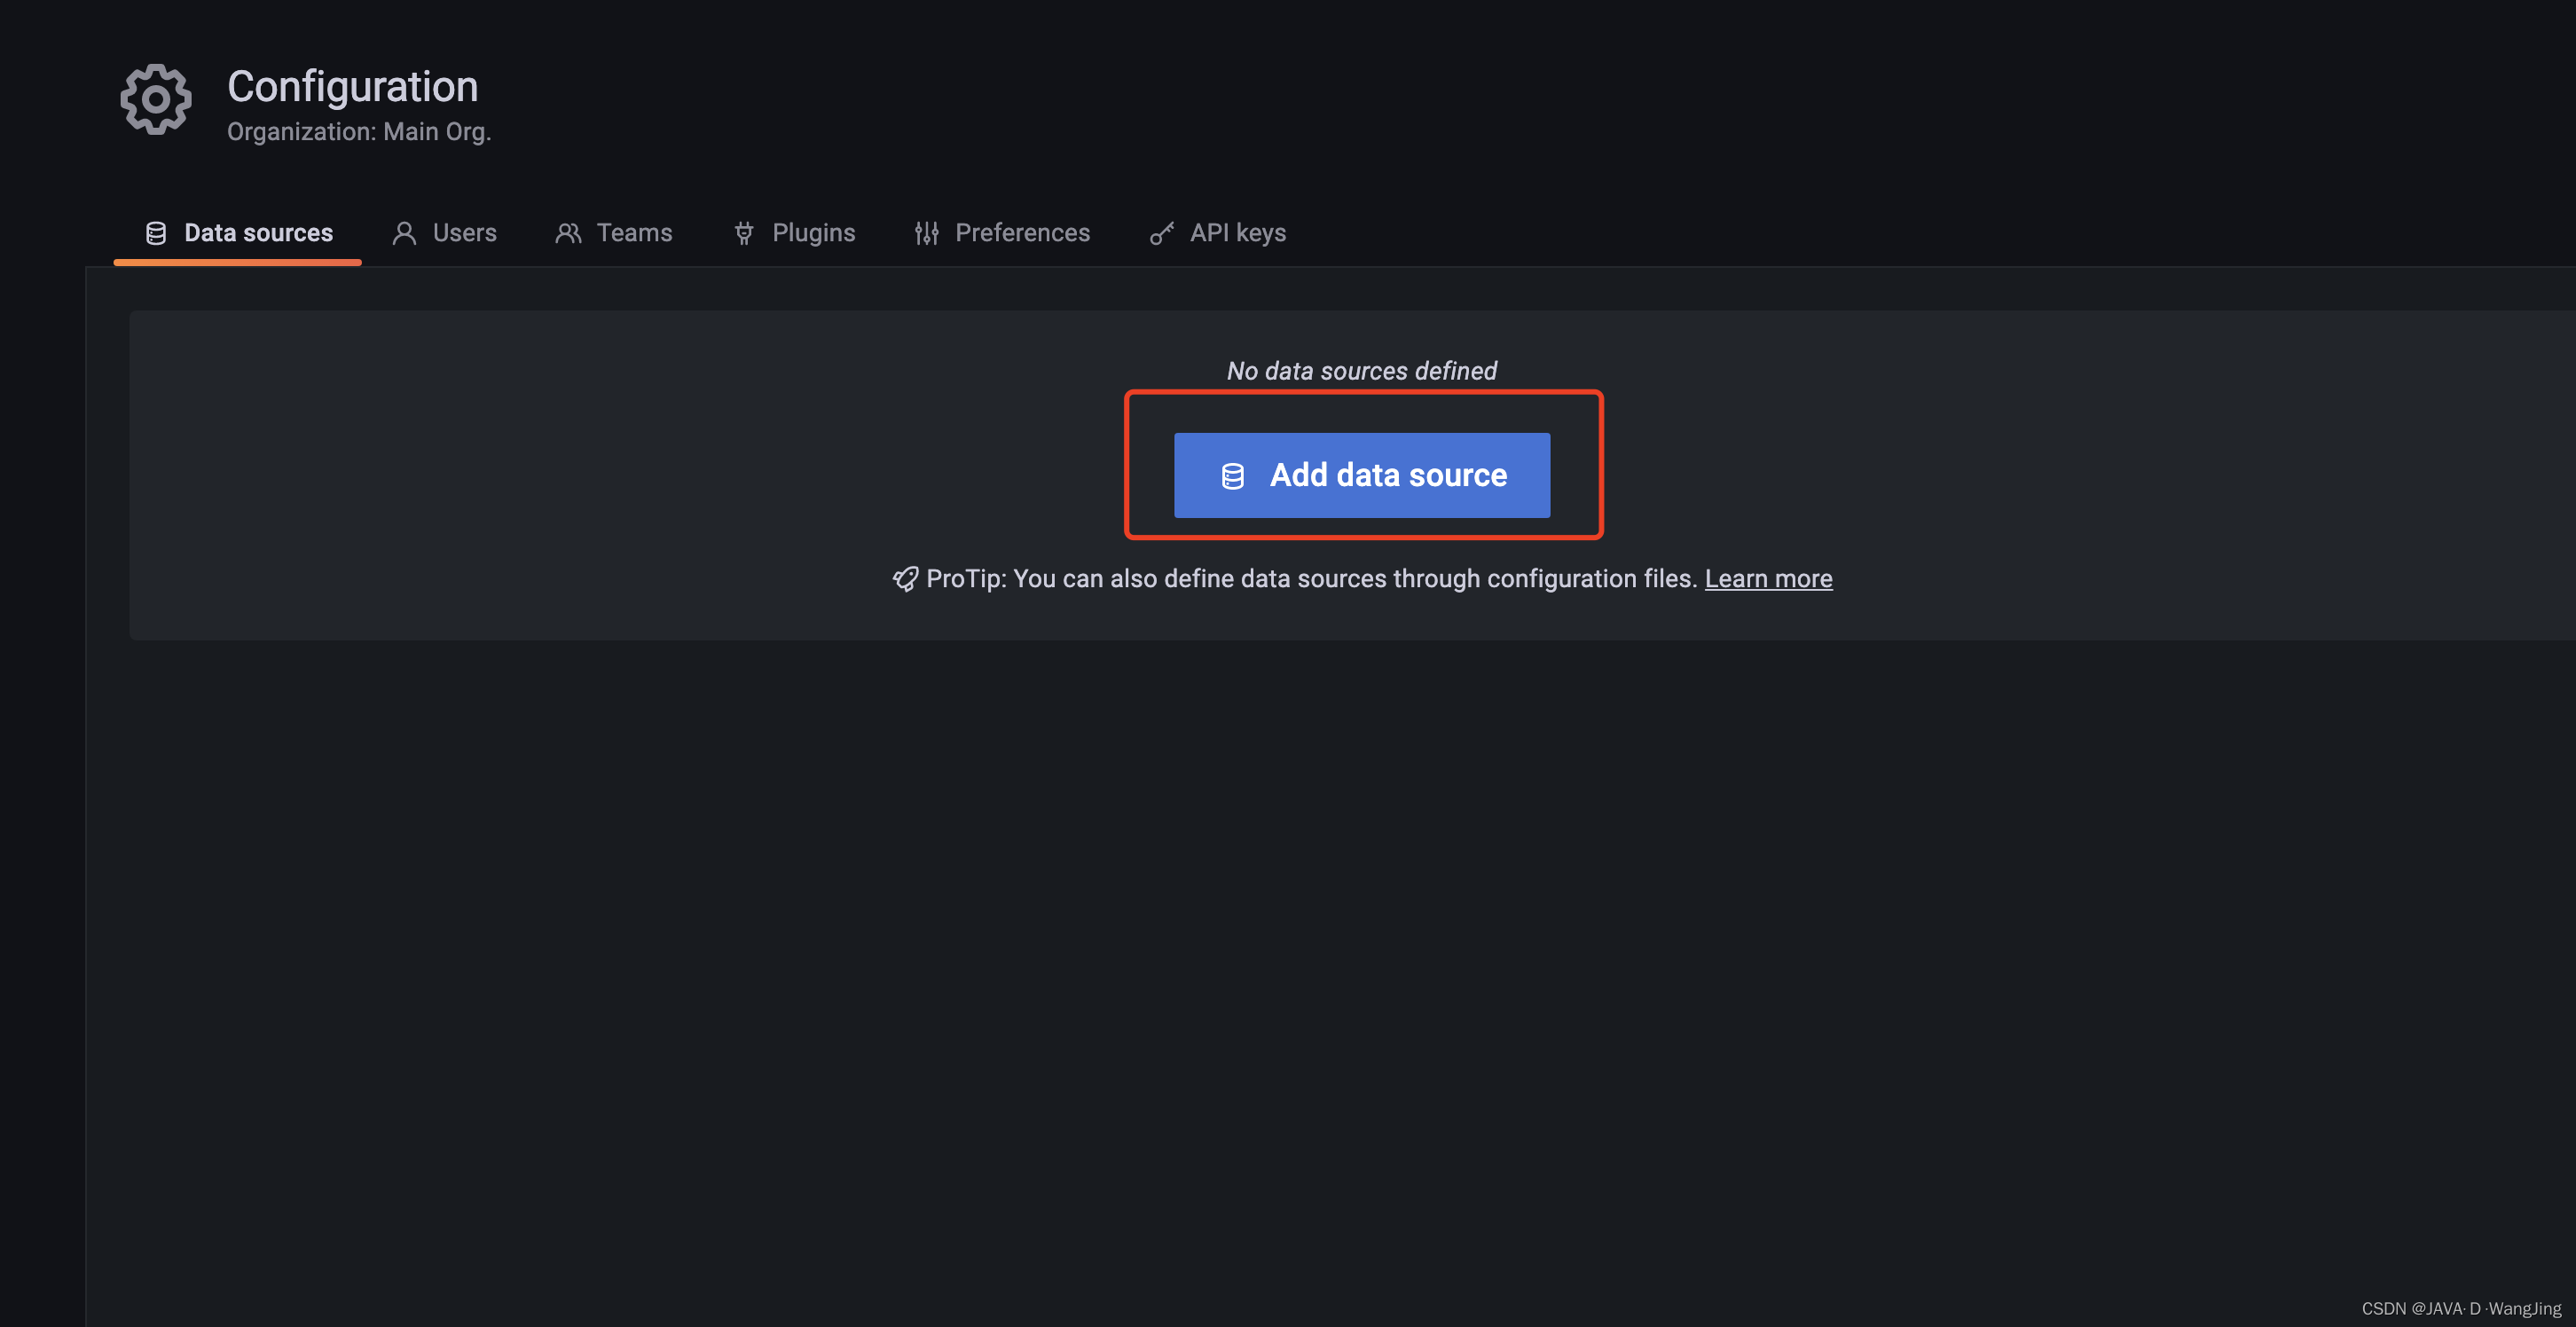Screen dimensions: 2576x1327
Task: Follow the Learn more link
Action: coord(1768,579)
